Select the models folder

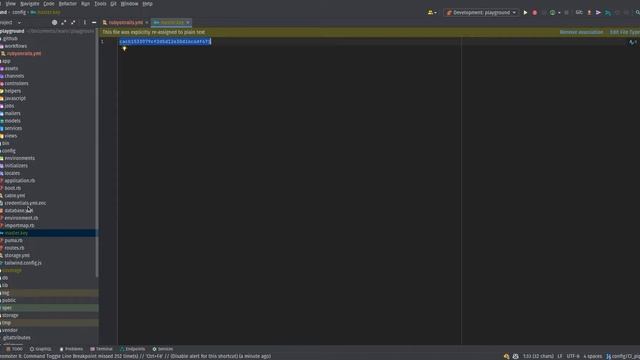pyautogui.click(x=12, y=121)
